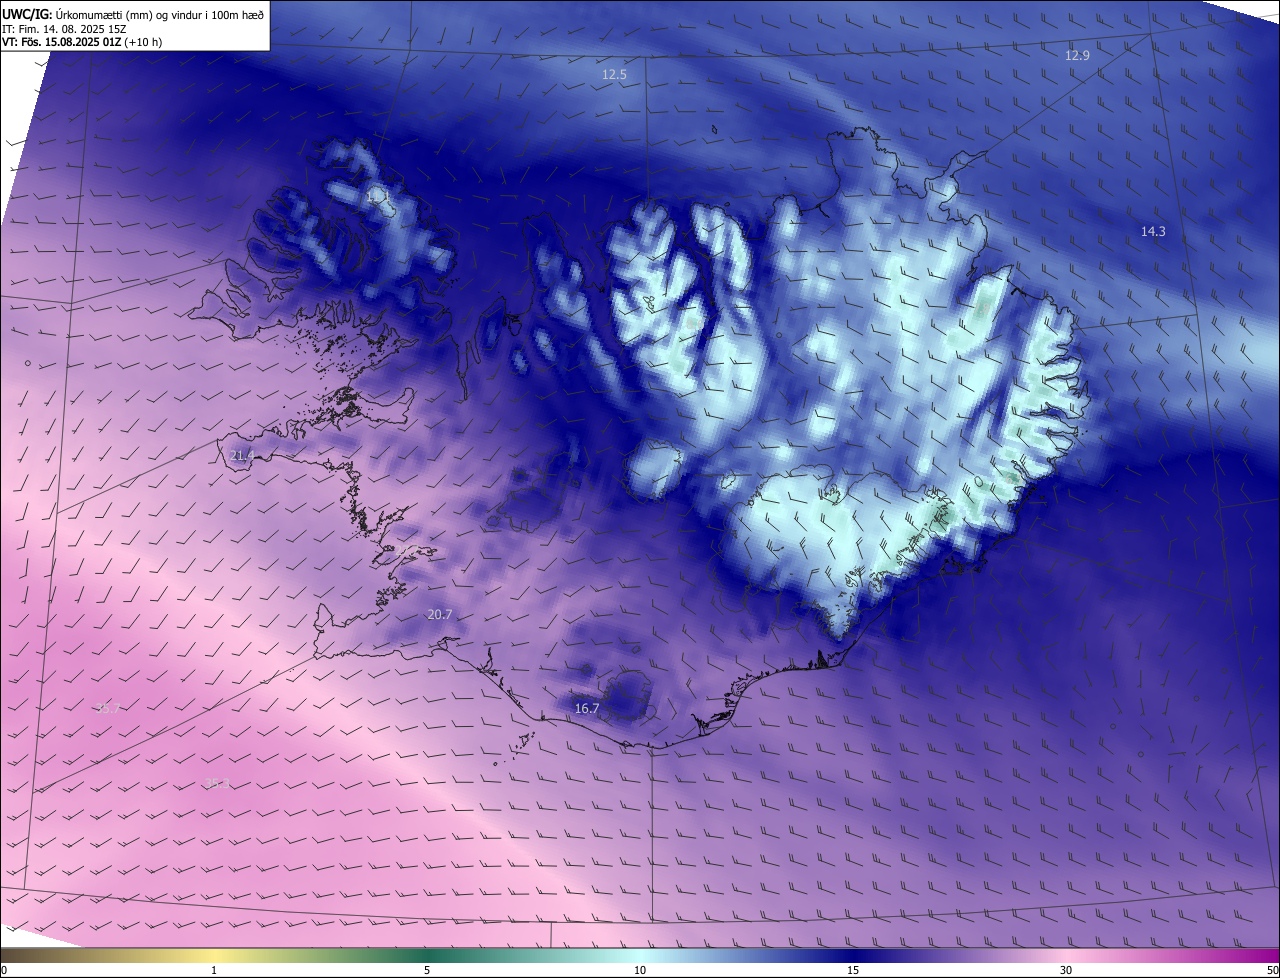Click the colorbar tick label 1
The height and width of the screenshot is (978, 1280).
pos(214,970)
